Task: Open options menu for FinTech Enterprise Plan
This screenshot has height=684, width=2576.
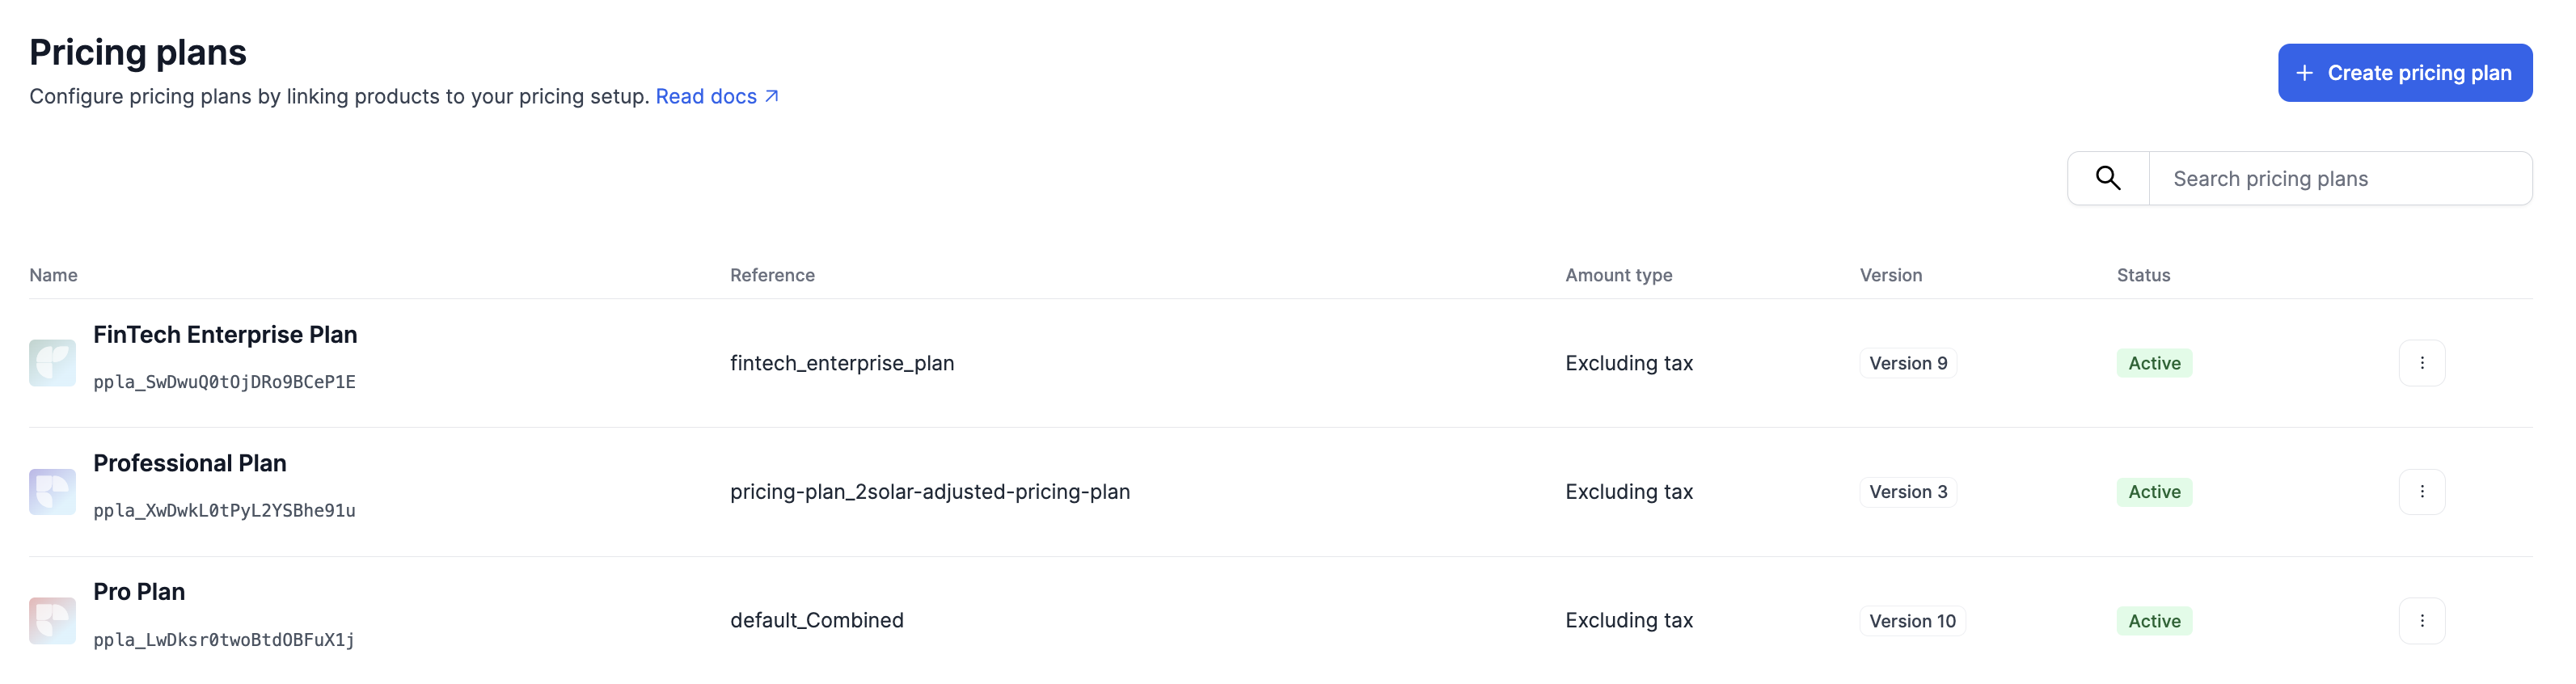Action: tap(2421, 363)
